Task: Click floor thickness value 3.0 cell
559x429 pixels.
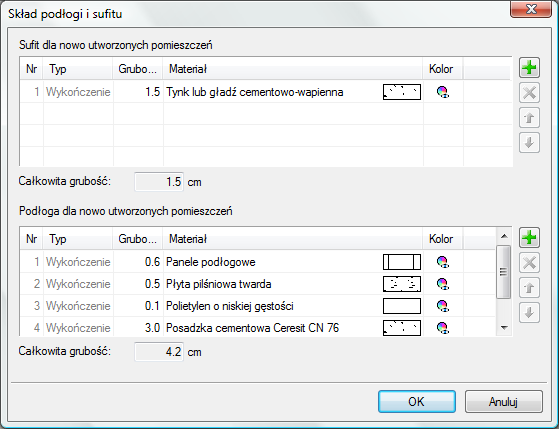Action: pyautogui.click(x=138, y=328)
